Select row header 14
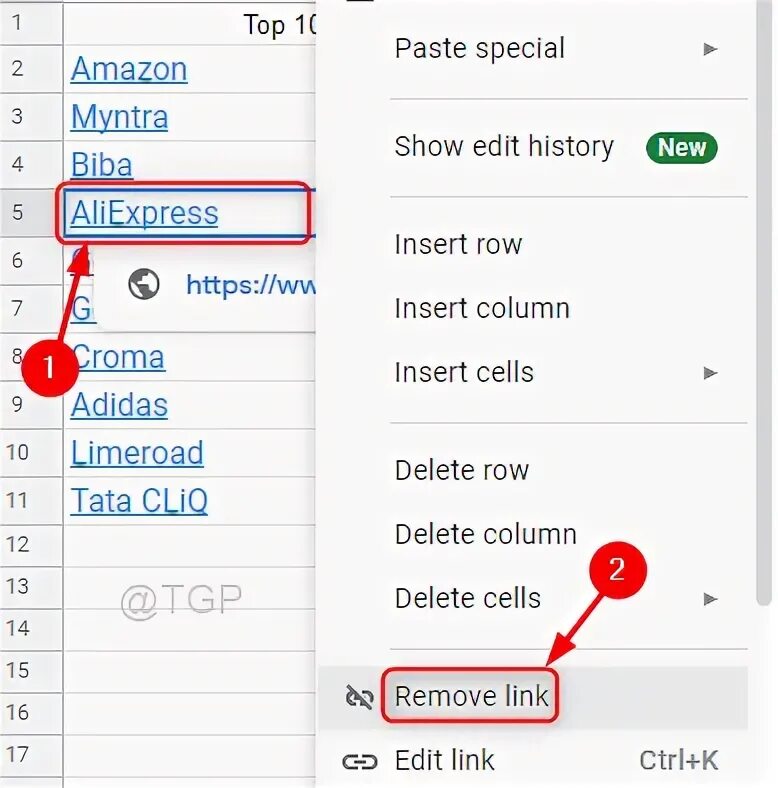The width and height of the screenshot is (778, 788). tap(31, 630)
